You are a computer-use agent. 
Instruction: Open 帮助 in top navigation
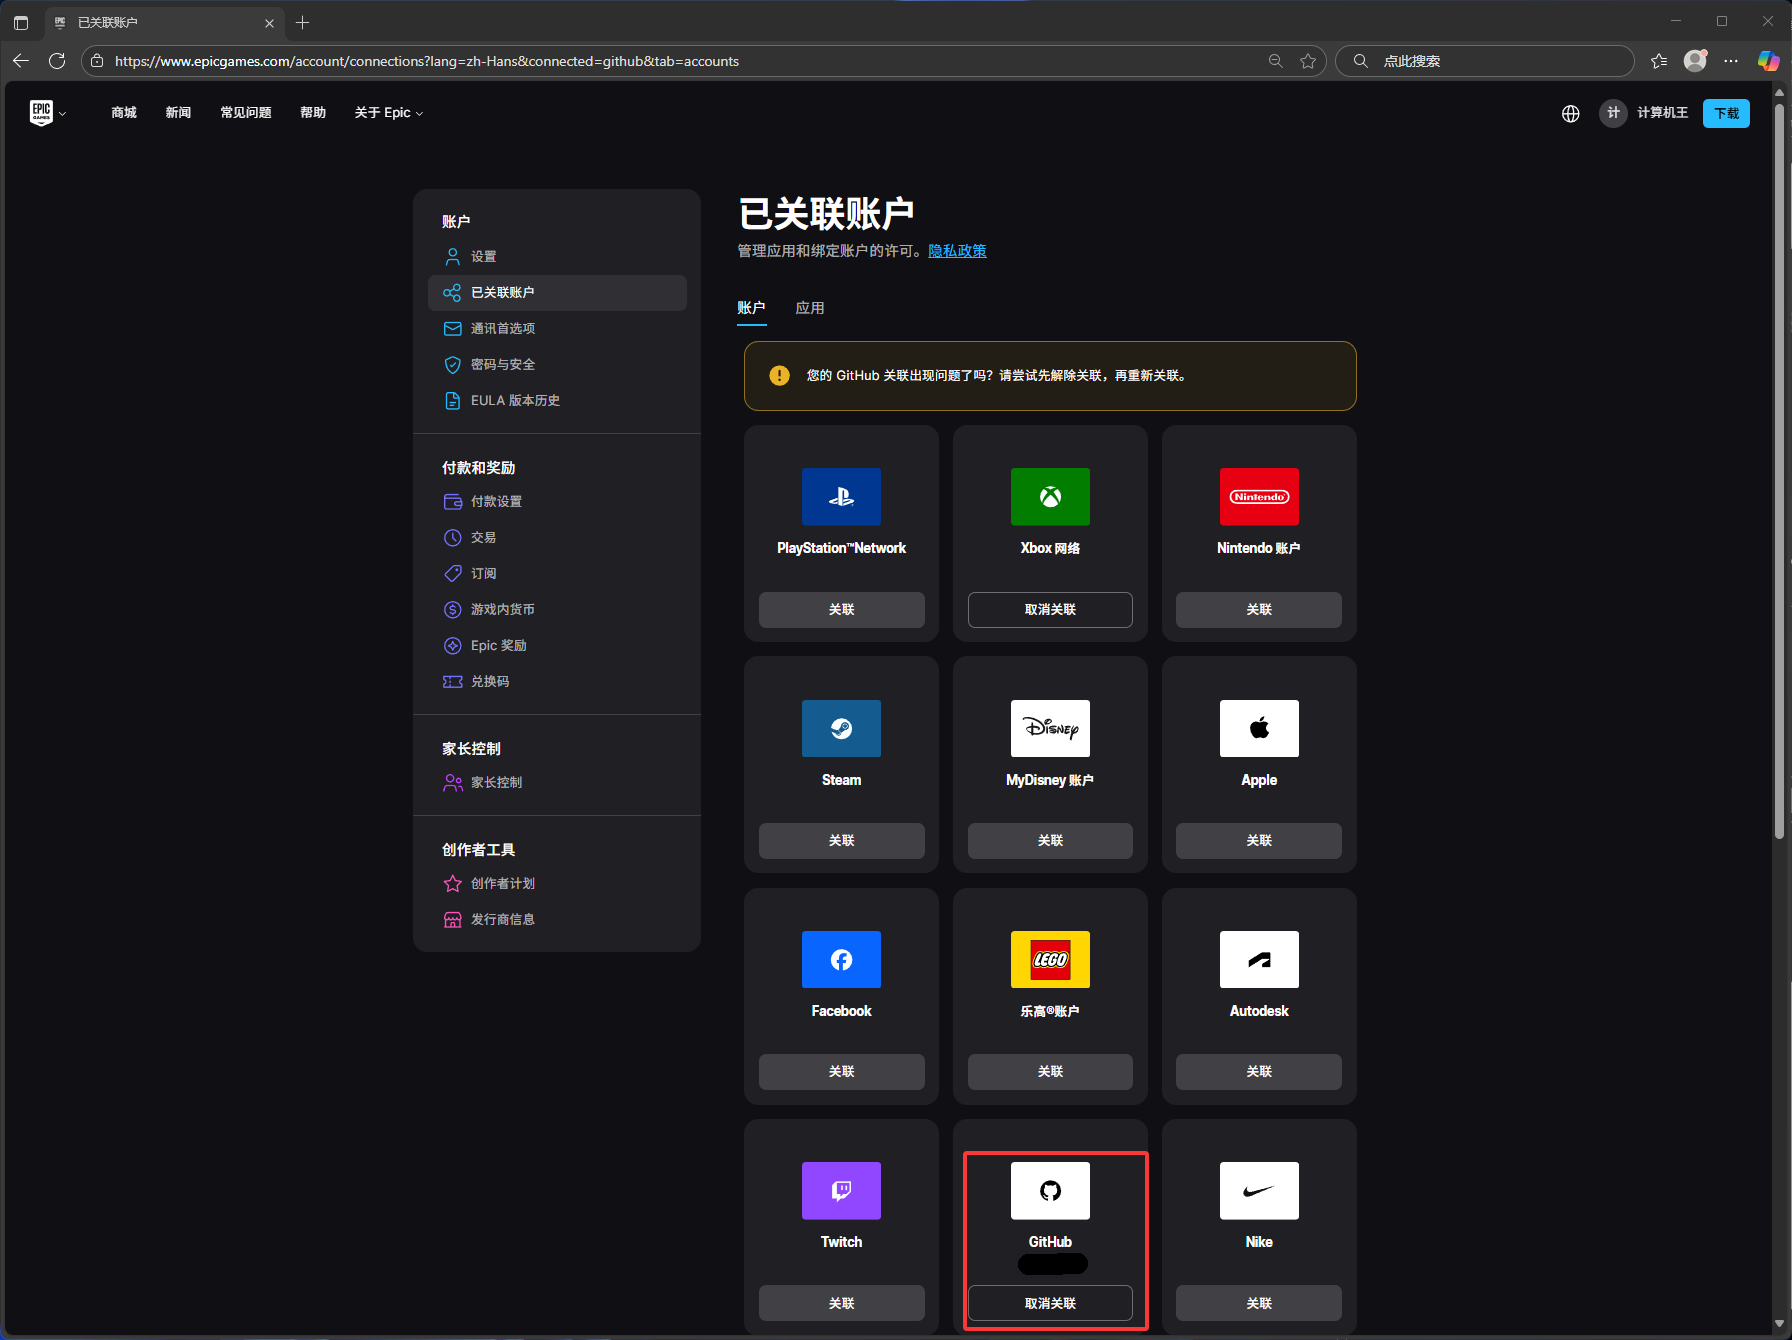click(313, 113)
